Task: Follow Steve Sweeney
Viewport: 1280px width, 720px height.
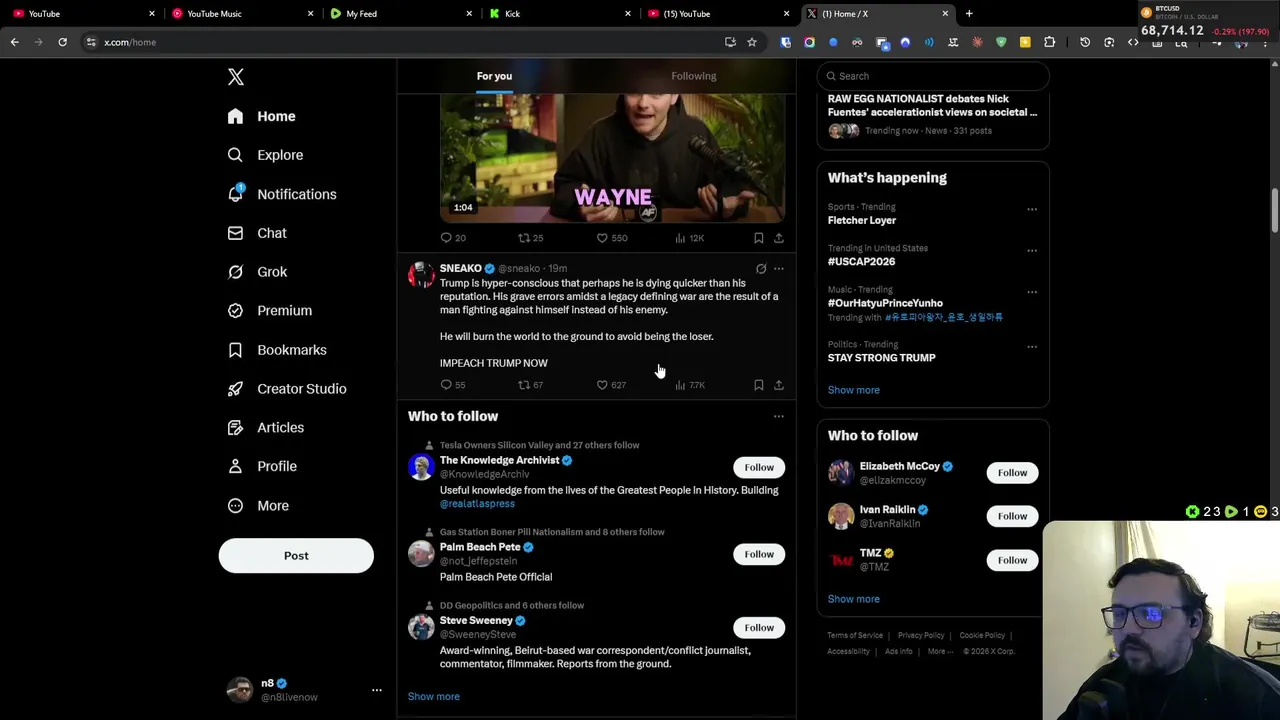Action: [759, 628]
